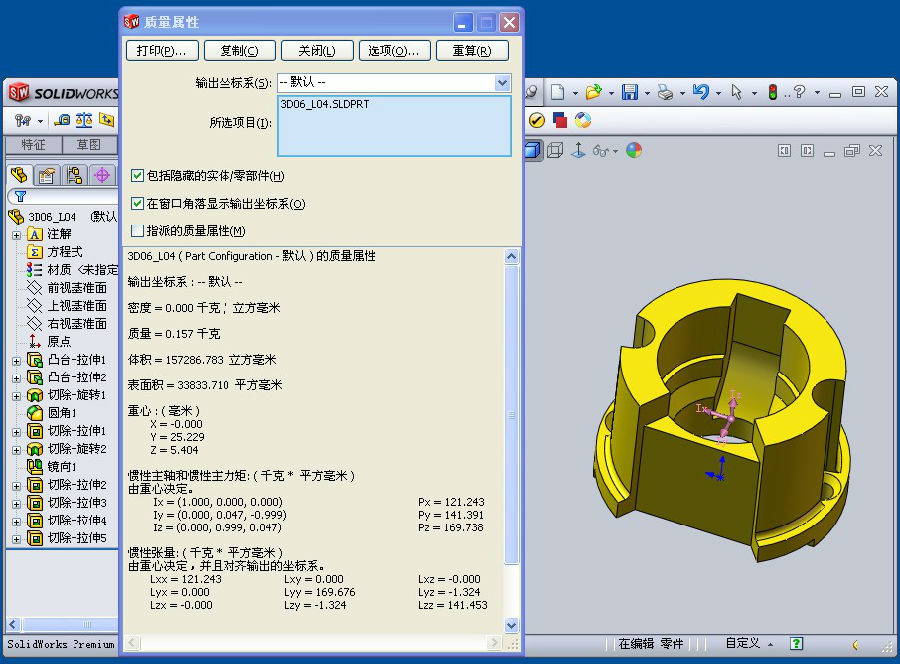Uncheck 包括隐藏的实体/零部件 checkbox
This screenshot has height=664, width=900.
138,176
